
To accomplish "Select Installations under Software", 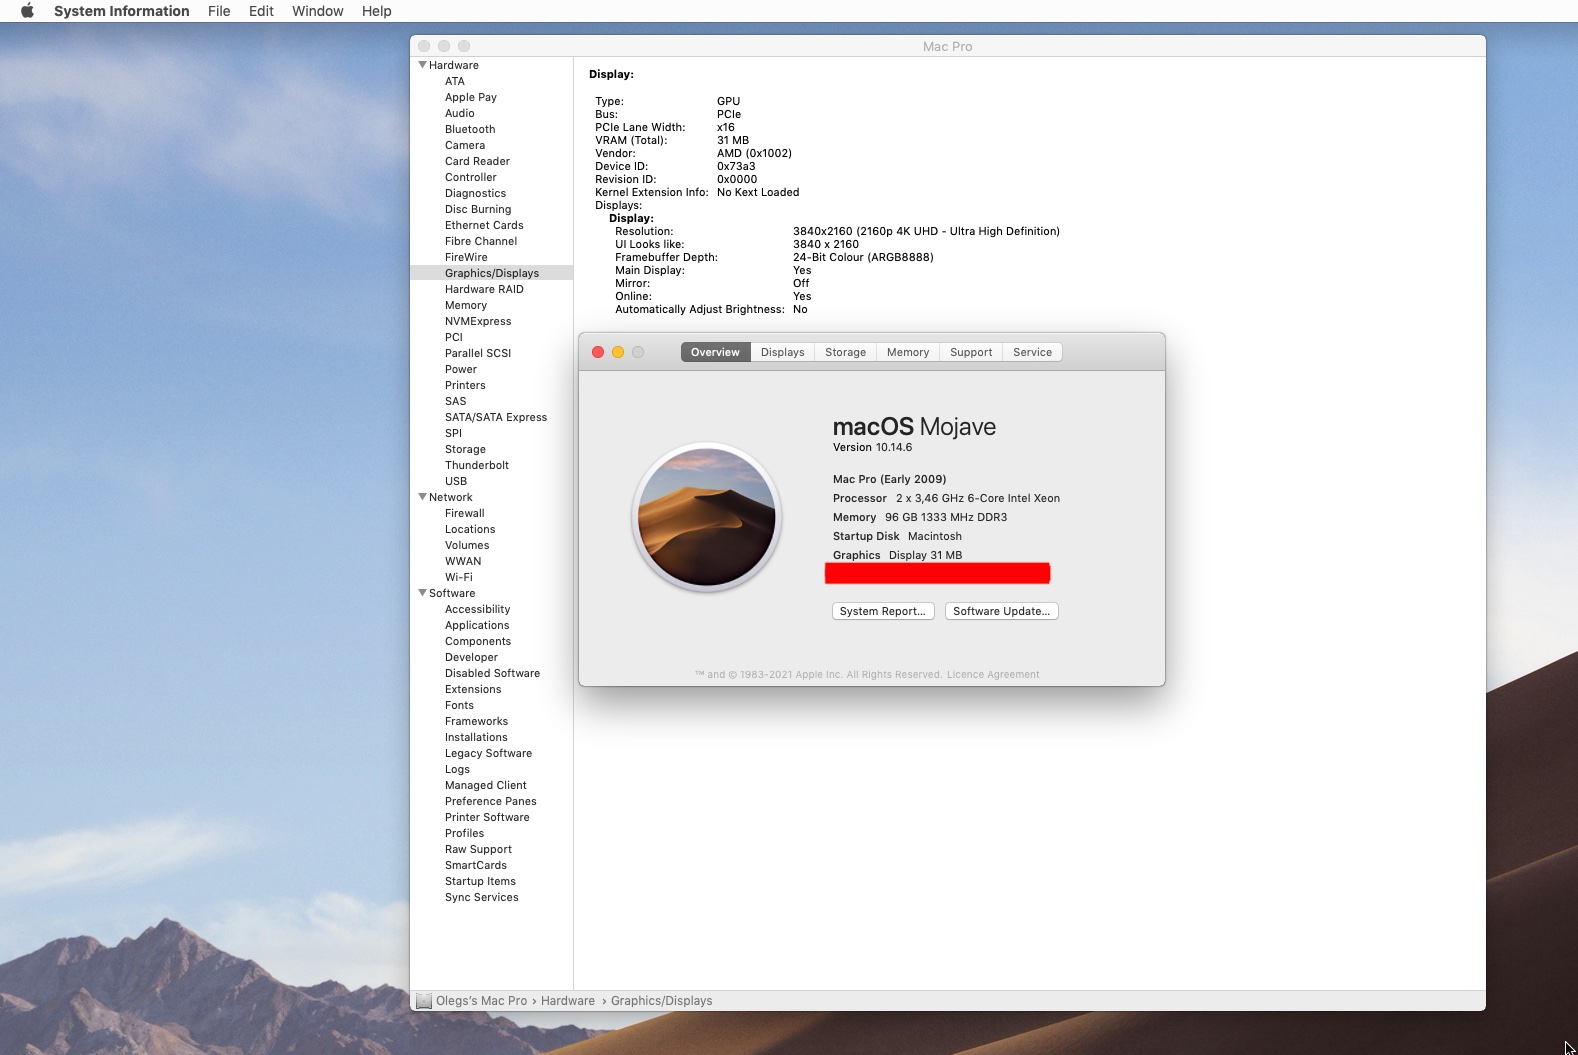I will tap(476, 737).
